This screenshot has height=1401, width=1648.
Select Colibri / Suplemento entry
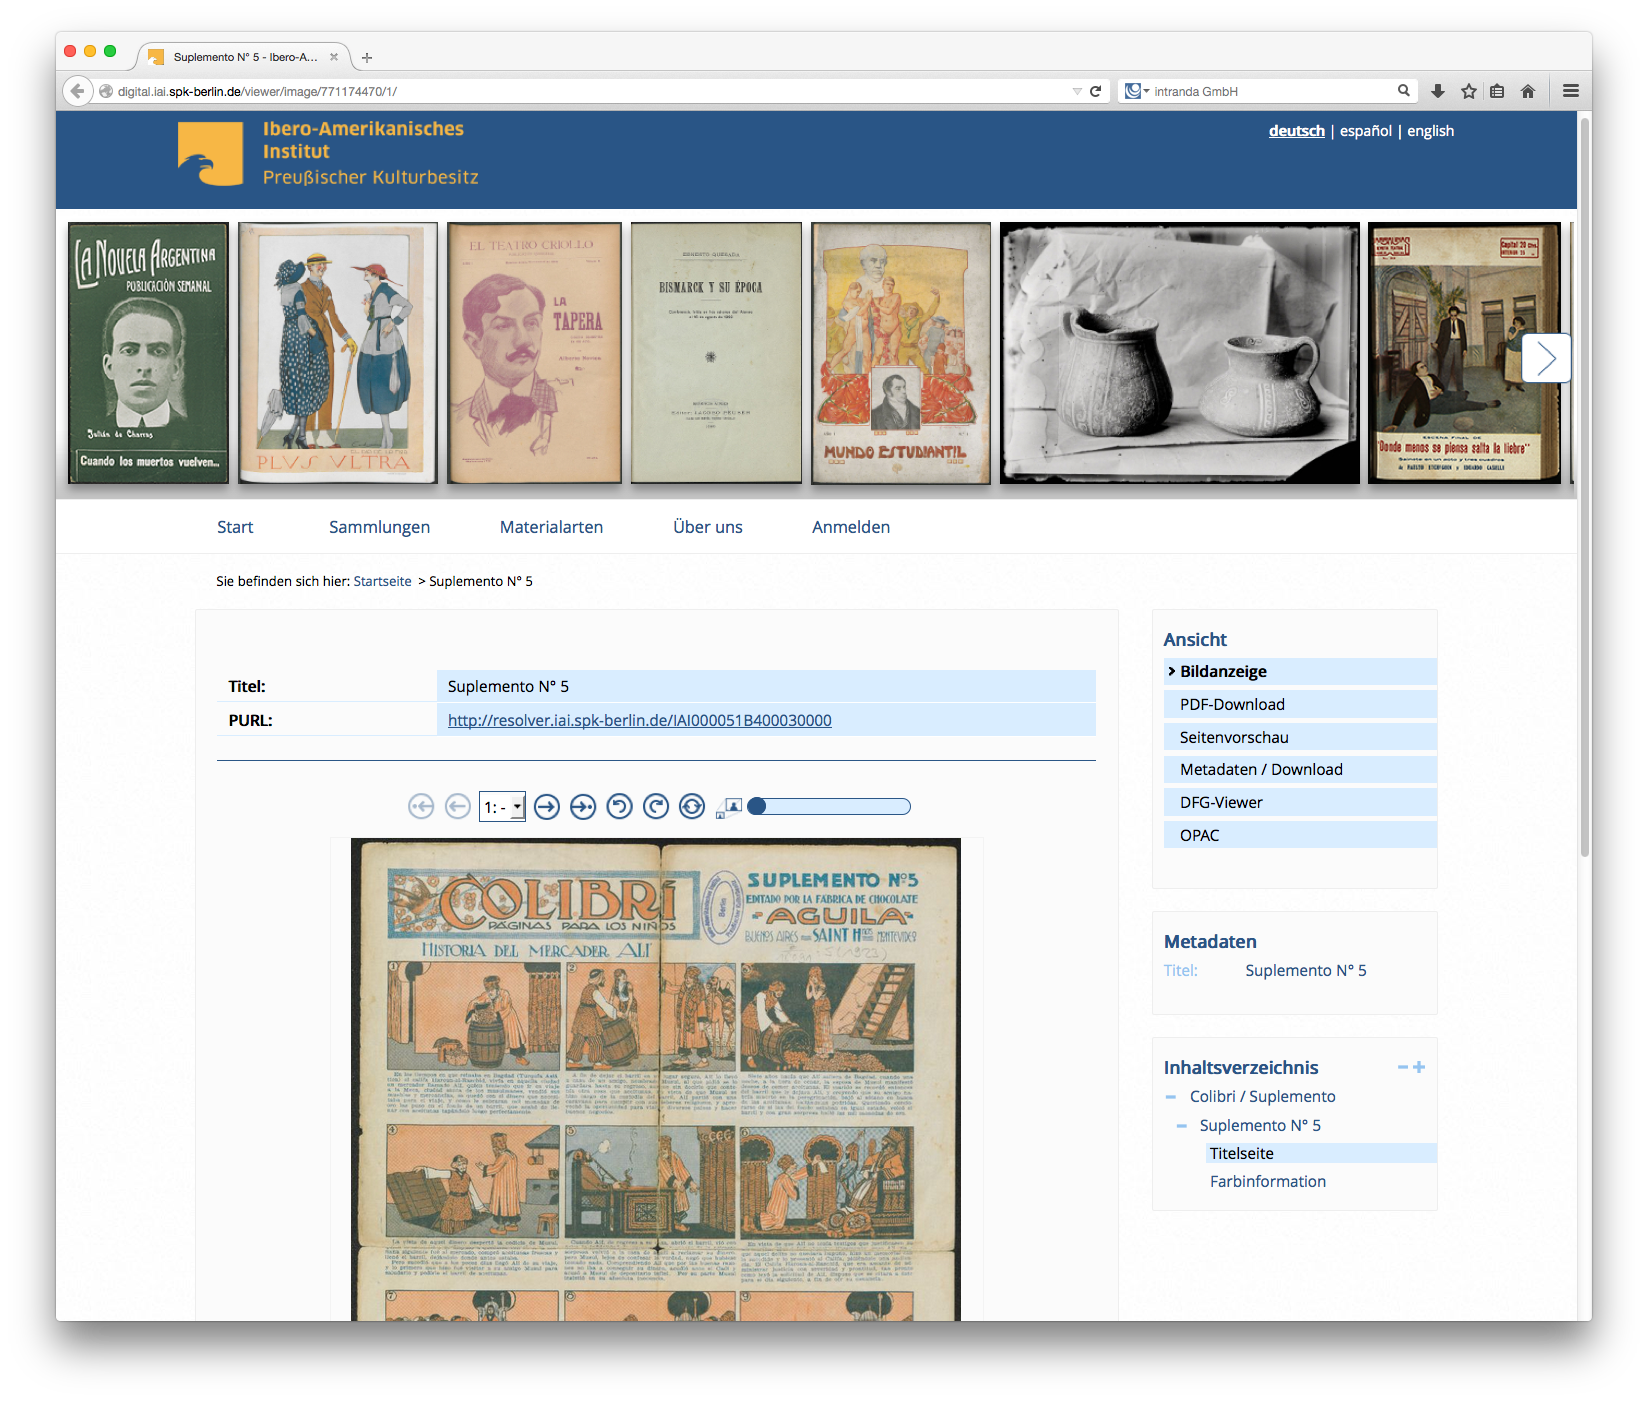click(1262, 1097)
